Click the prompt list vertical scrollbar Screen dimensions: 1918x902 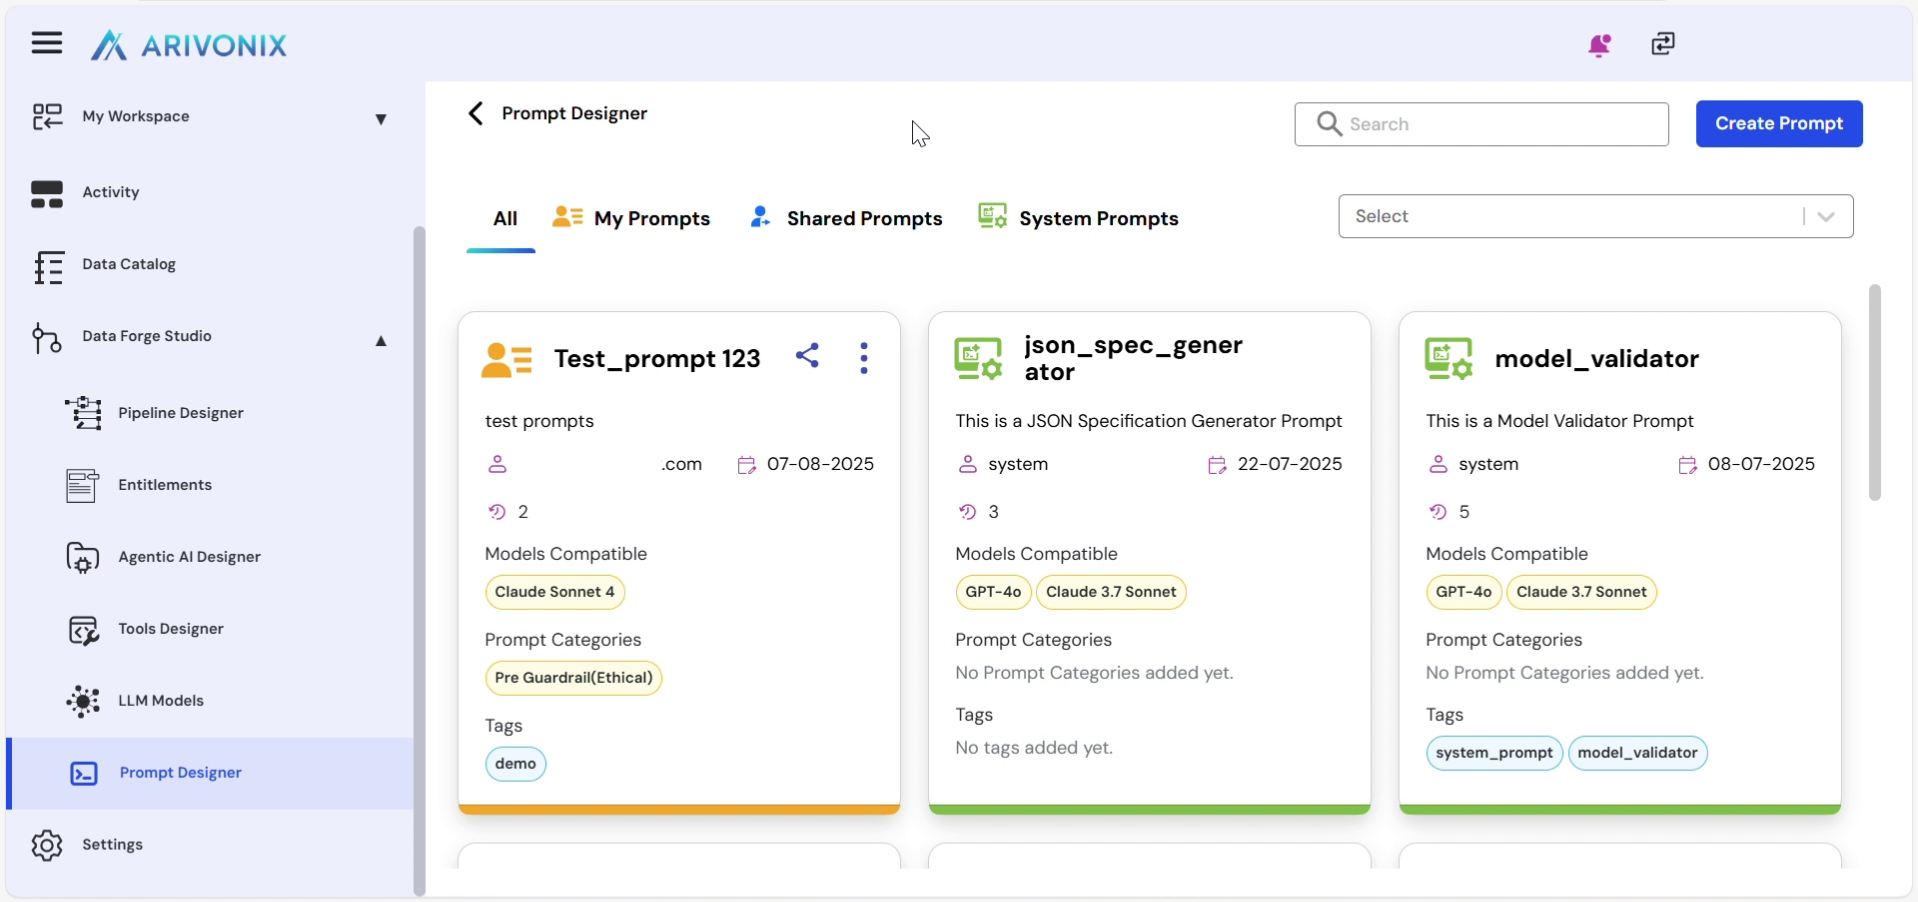click(x=1874, y=392)
